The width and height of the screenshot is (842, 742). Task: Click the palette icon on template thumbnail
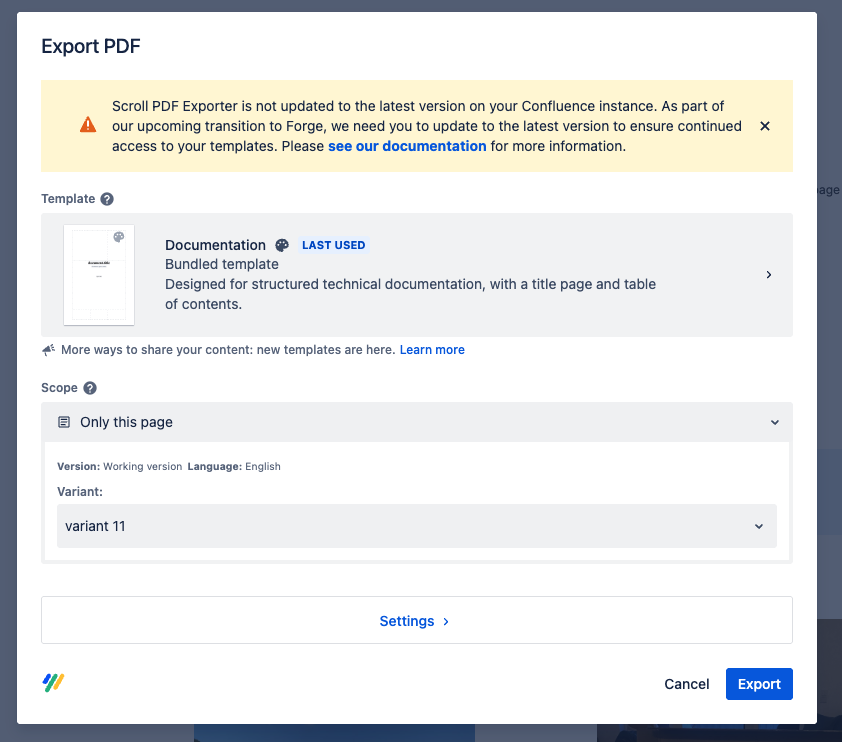pyautogui.click(x=119, y=238)
